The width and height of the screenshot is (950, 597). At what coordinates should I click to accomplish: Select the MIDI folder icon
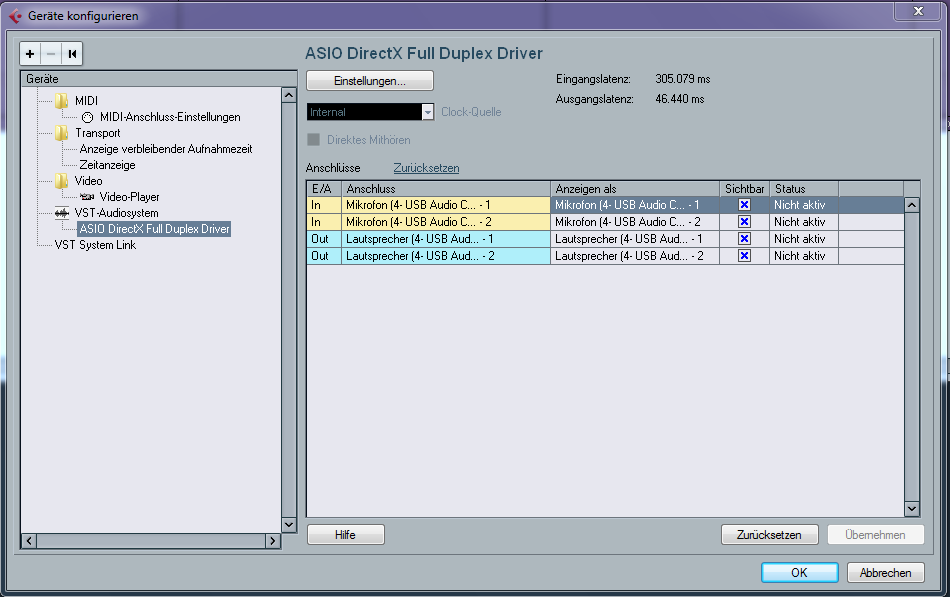point(61,101)
